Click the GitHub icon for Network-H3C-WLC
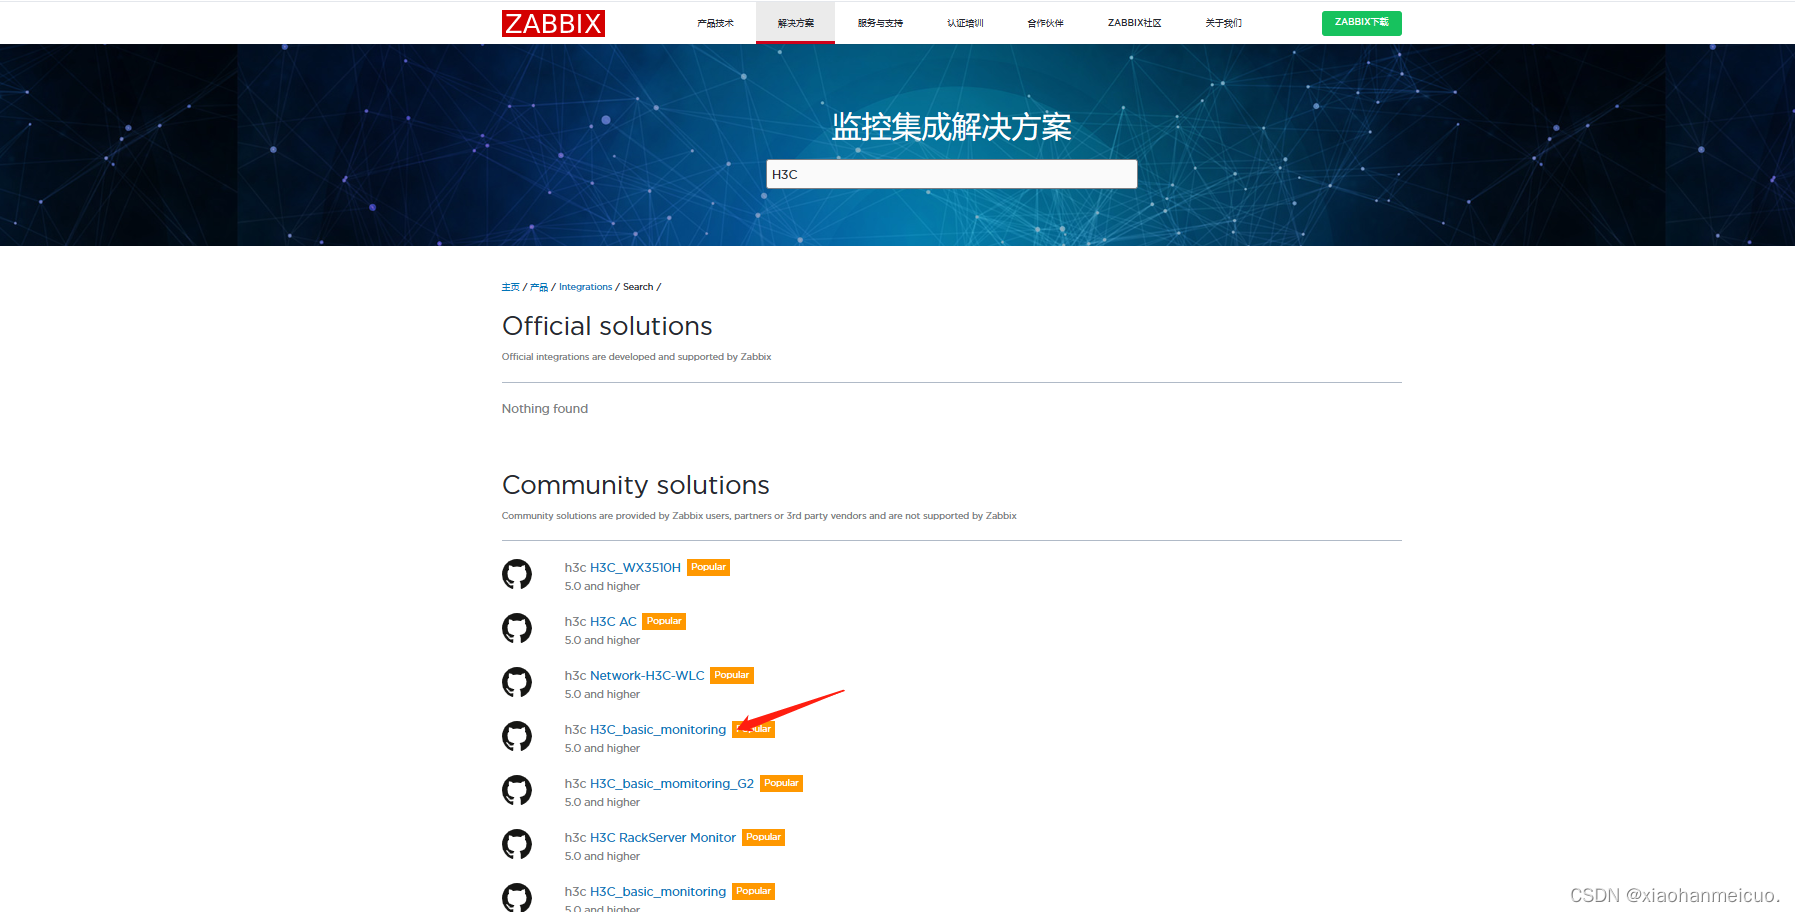 click(x=517, y=682)
